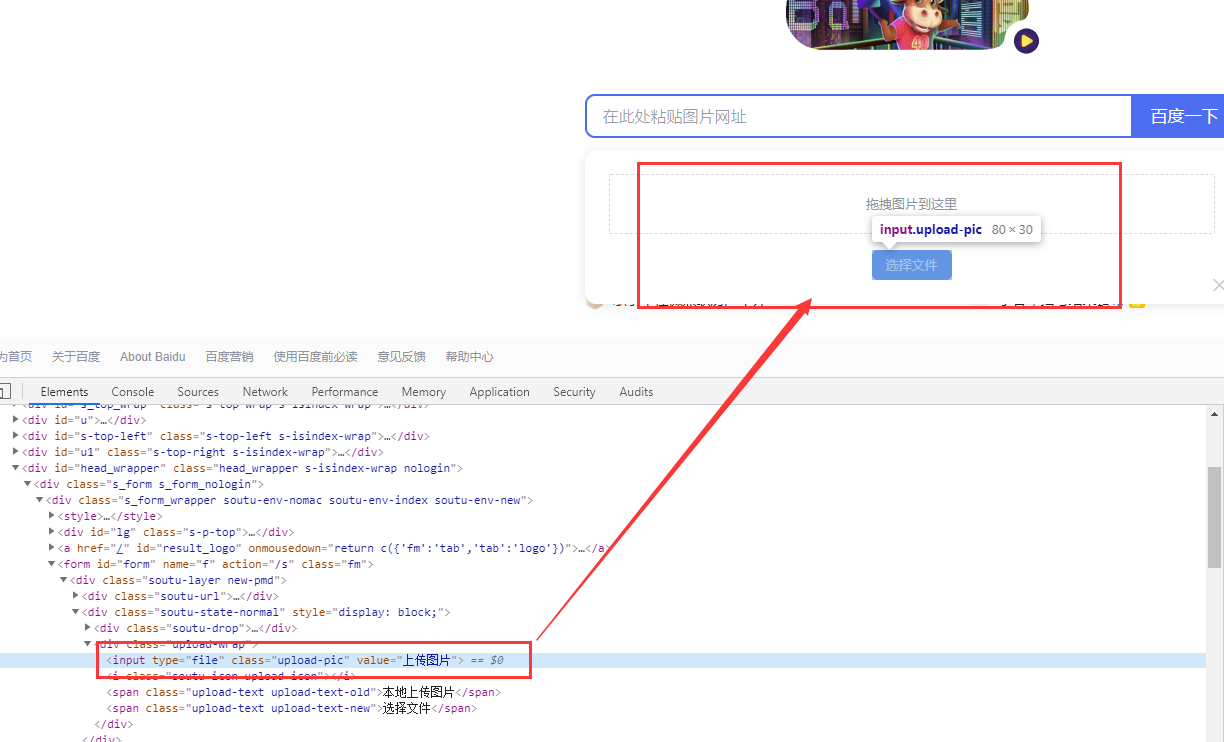Screen dimensions: 1224x742
Task: Expand the soutu-url div node
Action: coord(75,595)
